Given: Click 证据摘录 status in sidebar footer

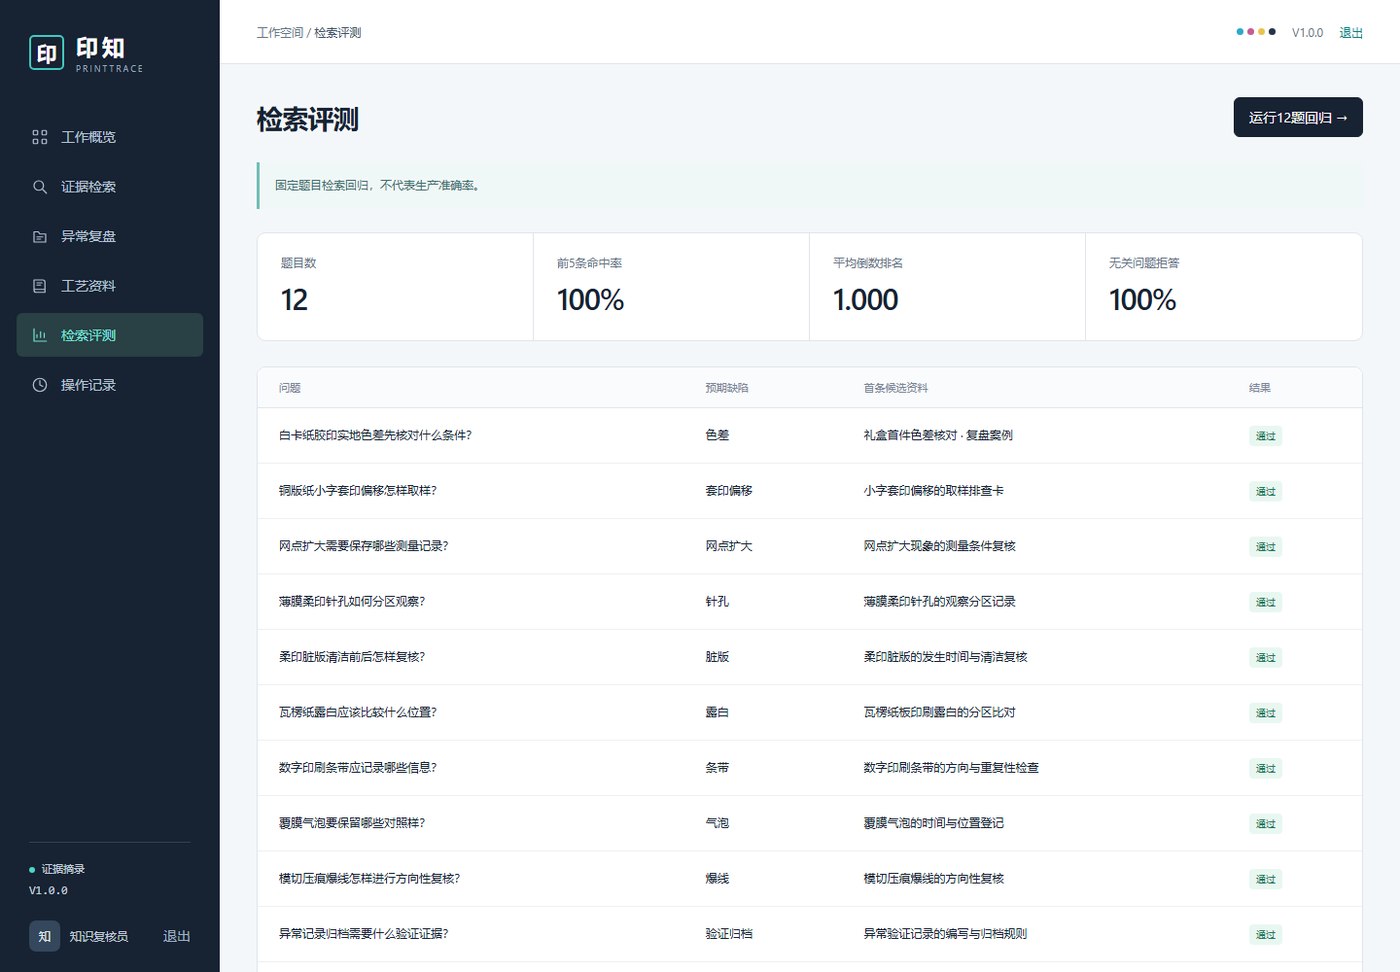Looking at the screenshot, I should [57, 869].
